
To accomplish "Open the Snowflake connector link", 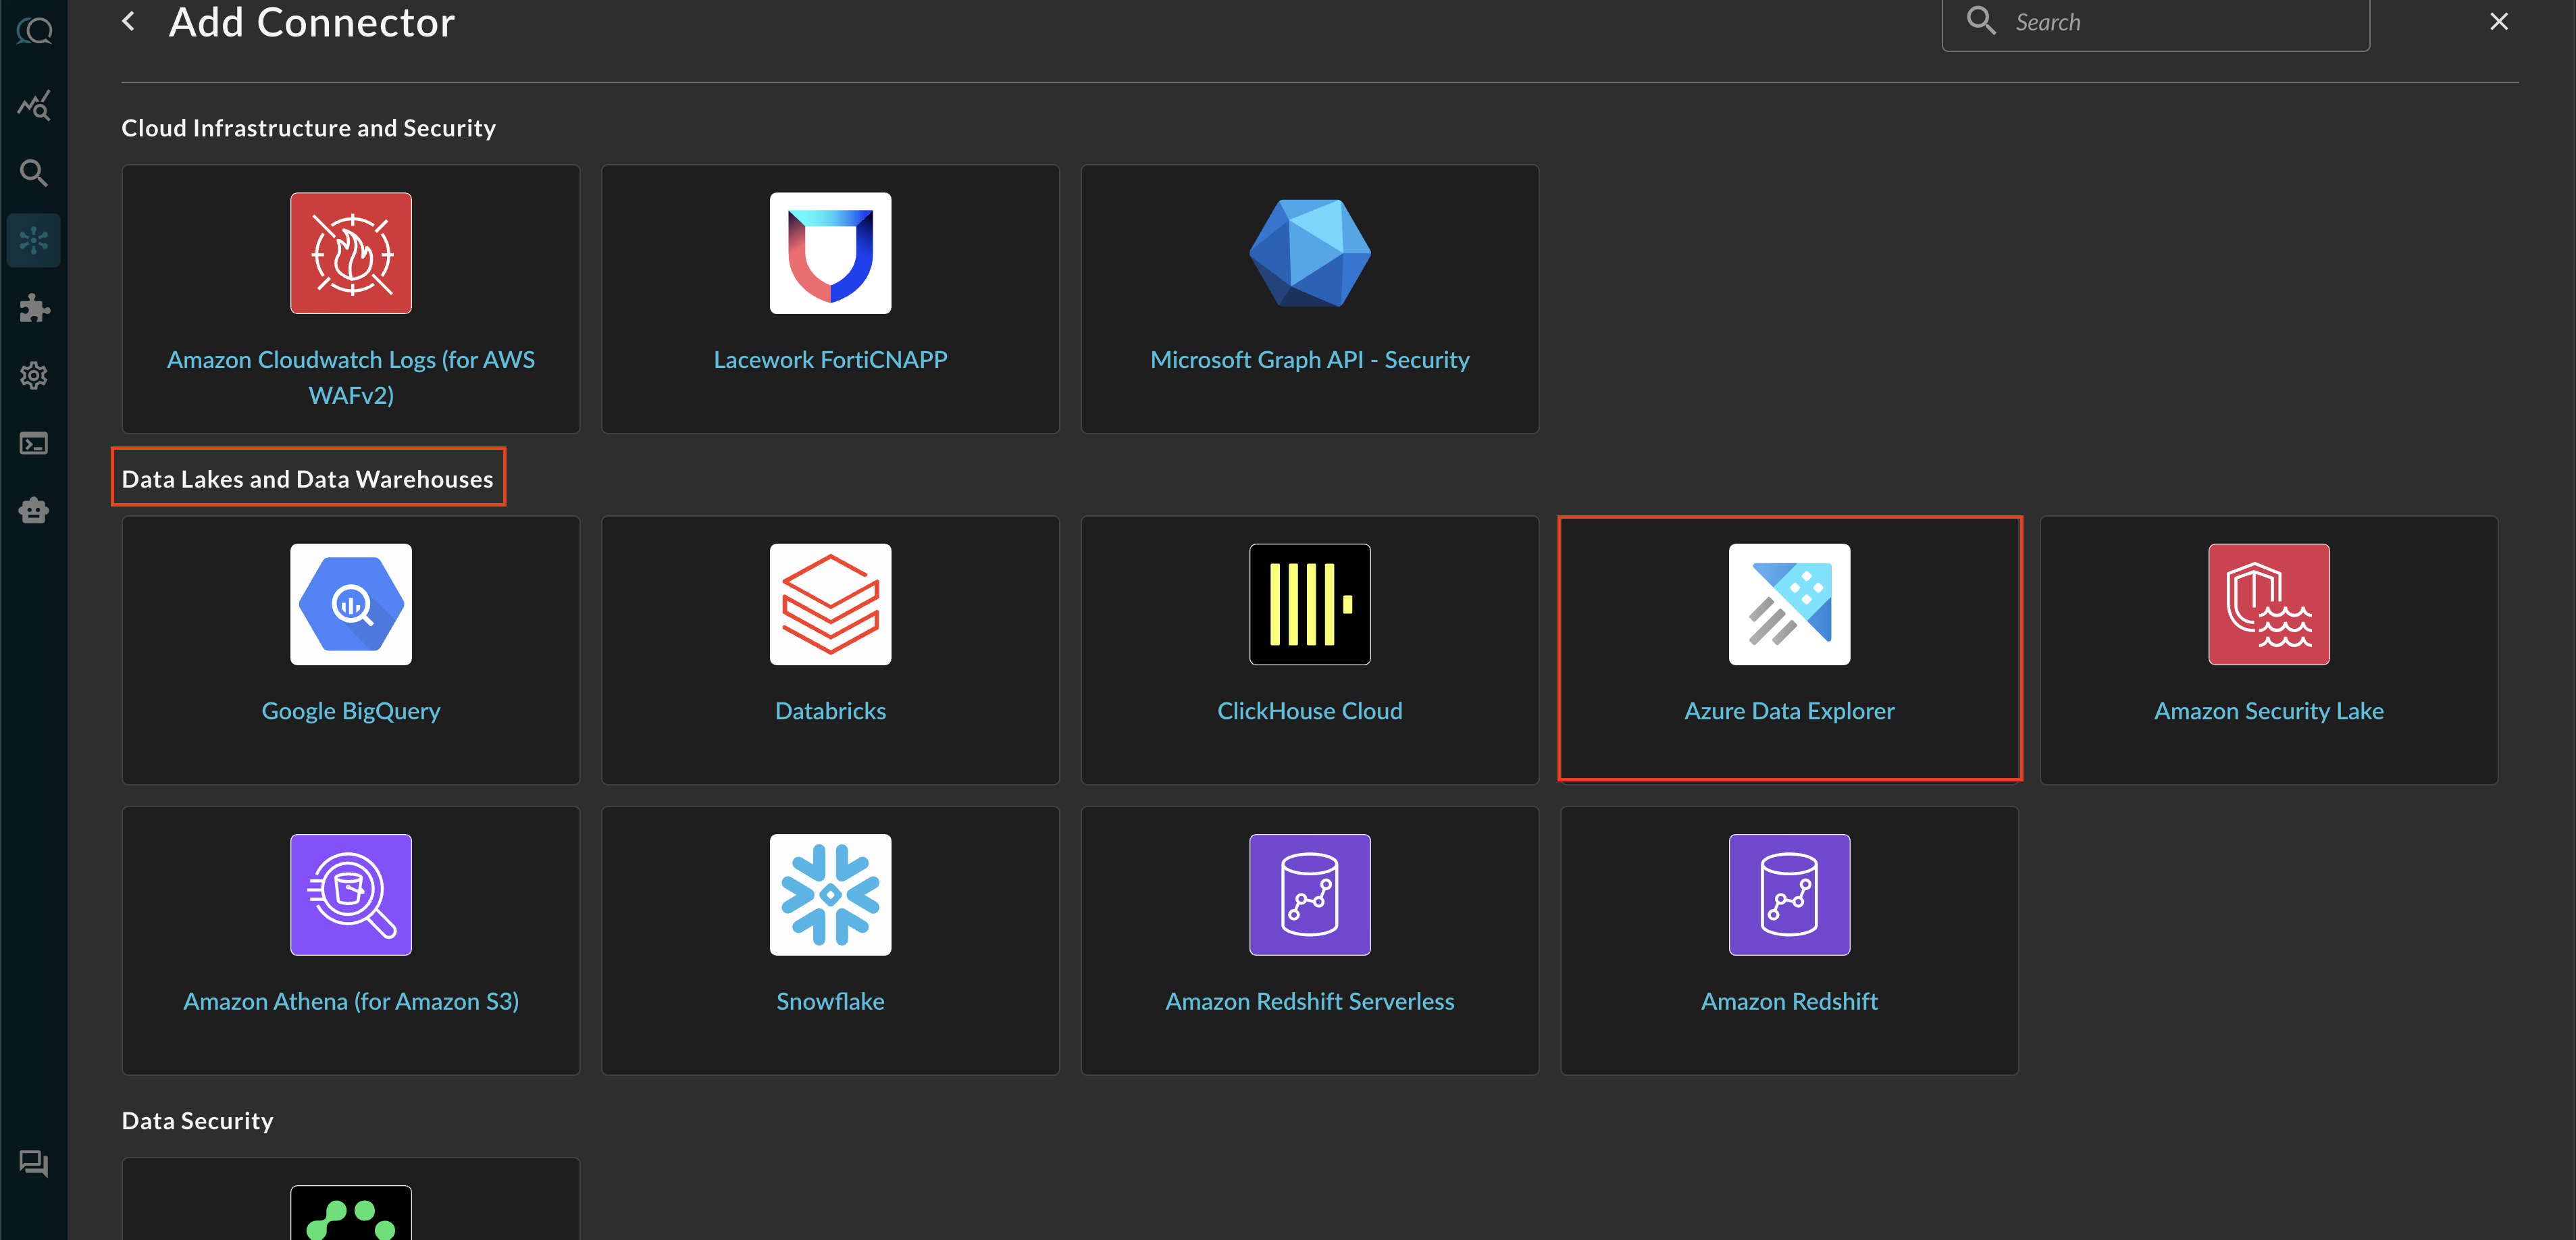I will click(830, 1001).
